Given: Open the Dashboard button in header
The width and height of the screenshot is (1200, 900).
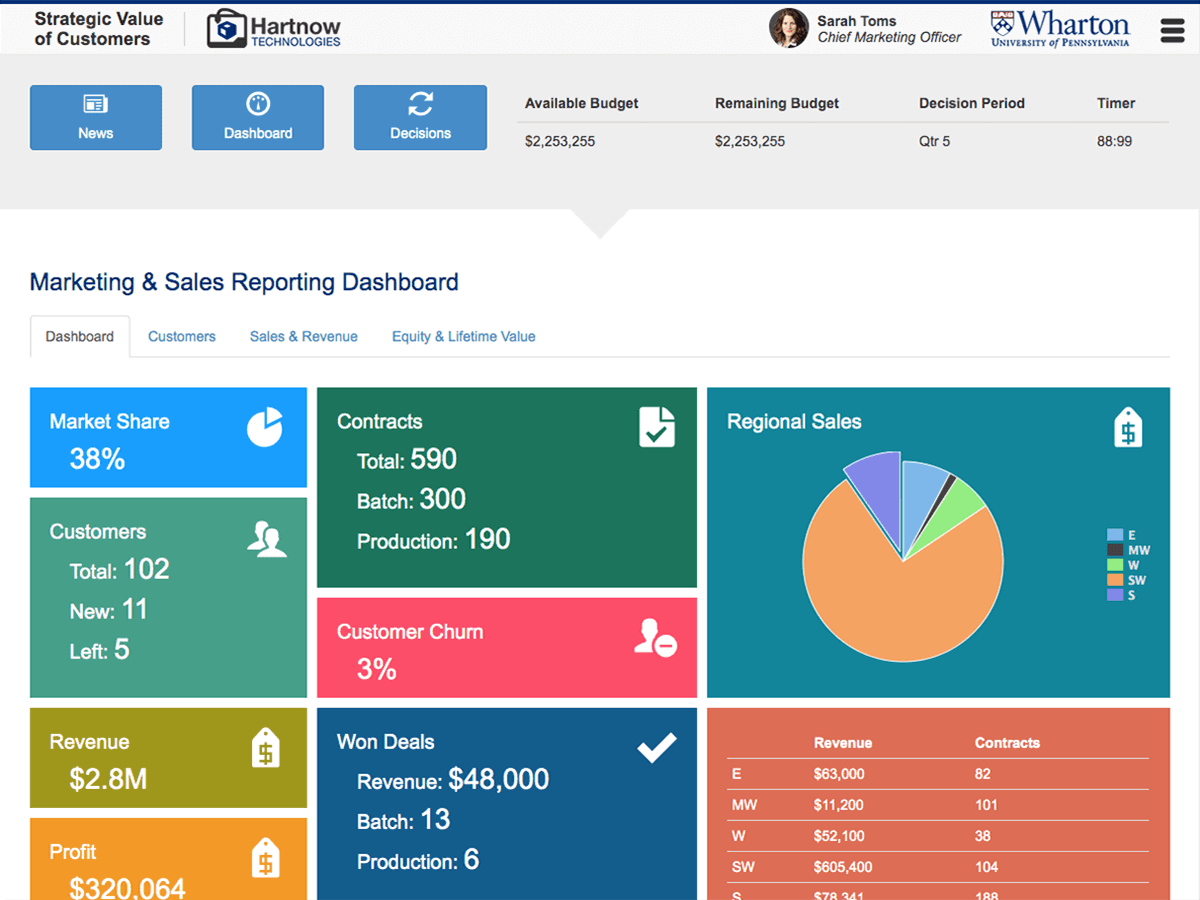Looking at the screenshot, I should tap(258, 118).
